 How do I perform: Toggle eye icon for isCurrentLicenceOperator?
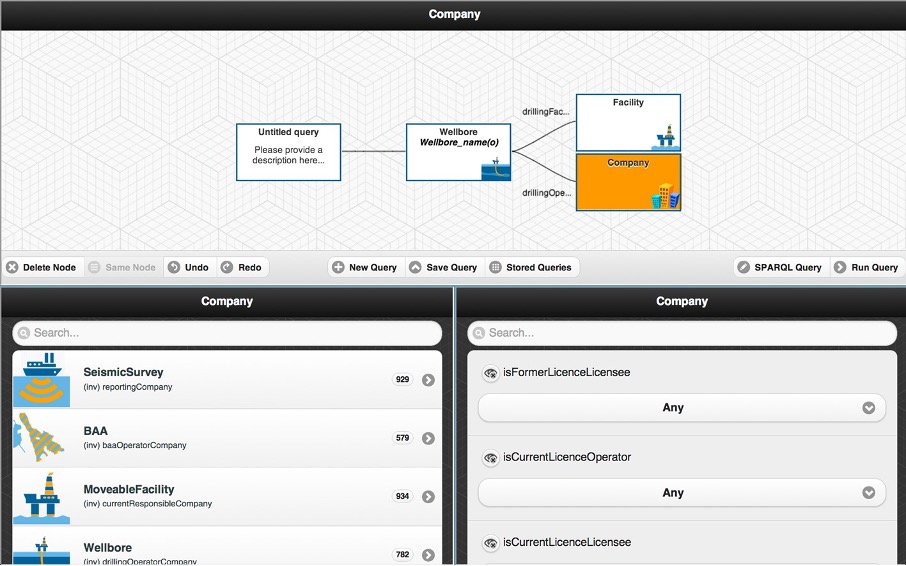pos(490,458)
